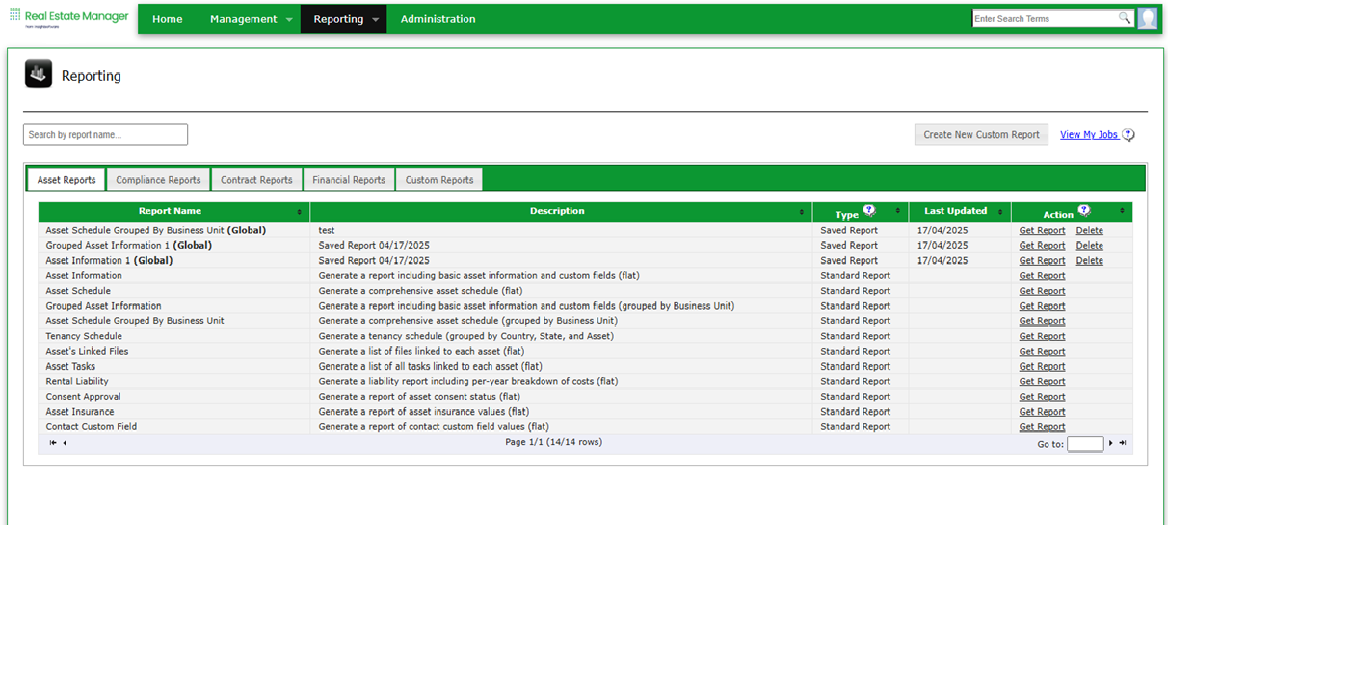1364x688 pixels.
Task: Go to first page pager icon
Action: point(53,443)
